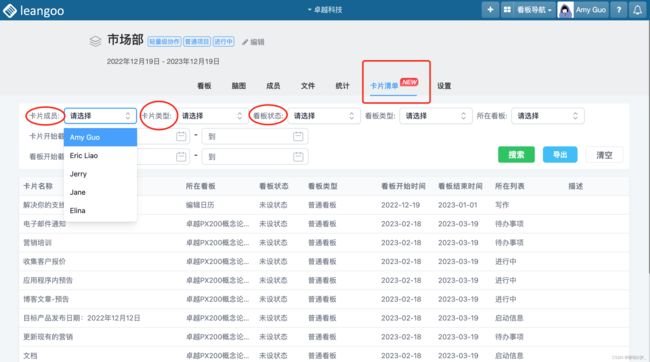This screenshot has height=362, width=650.
Task: Click the card date range 到 input
Action: click(255, 136)
